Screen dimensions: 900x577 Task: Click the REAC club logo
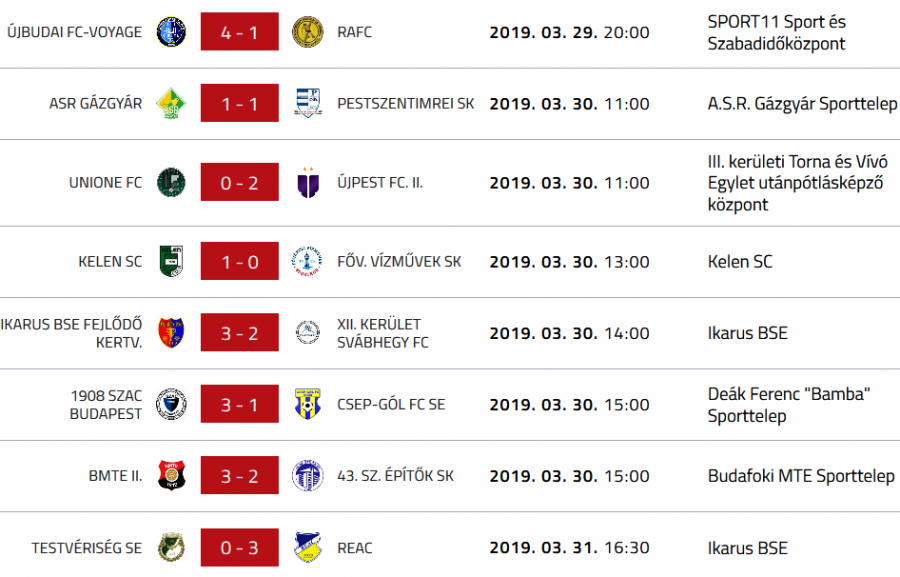[307, 548]
